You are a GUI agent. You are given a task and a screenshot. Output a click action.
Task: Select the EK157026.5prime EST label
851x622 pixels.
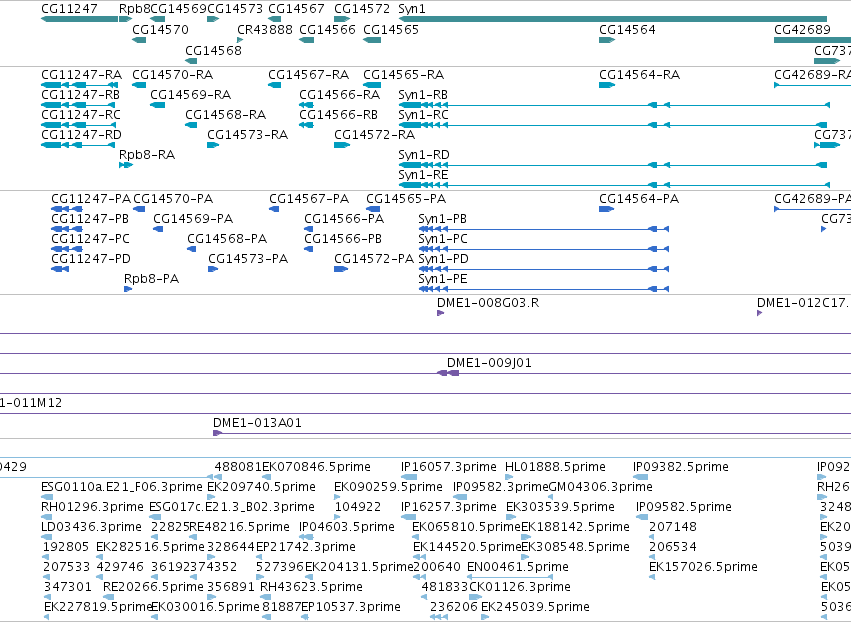[x=703, y=567]
